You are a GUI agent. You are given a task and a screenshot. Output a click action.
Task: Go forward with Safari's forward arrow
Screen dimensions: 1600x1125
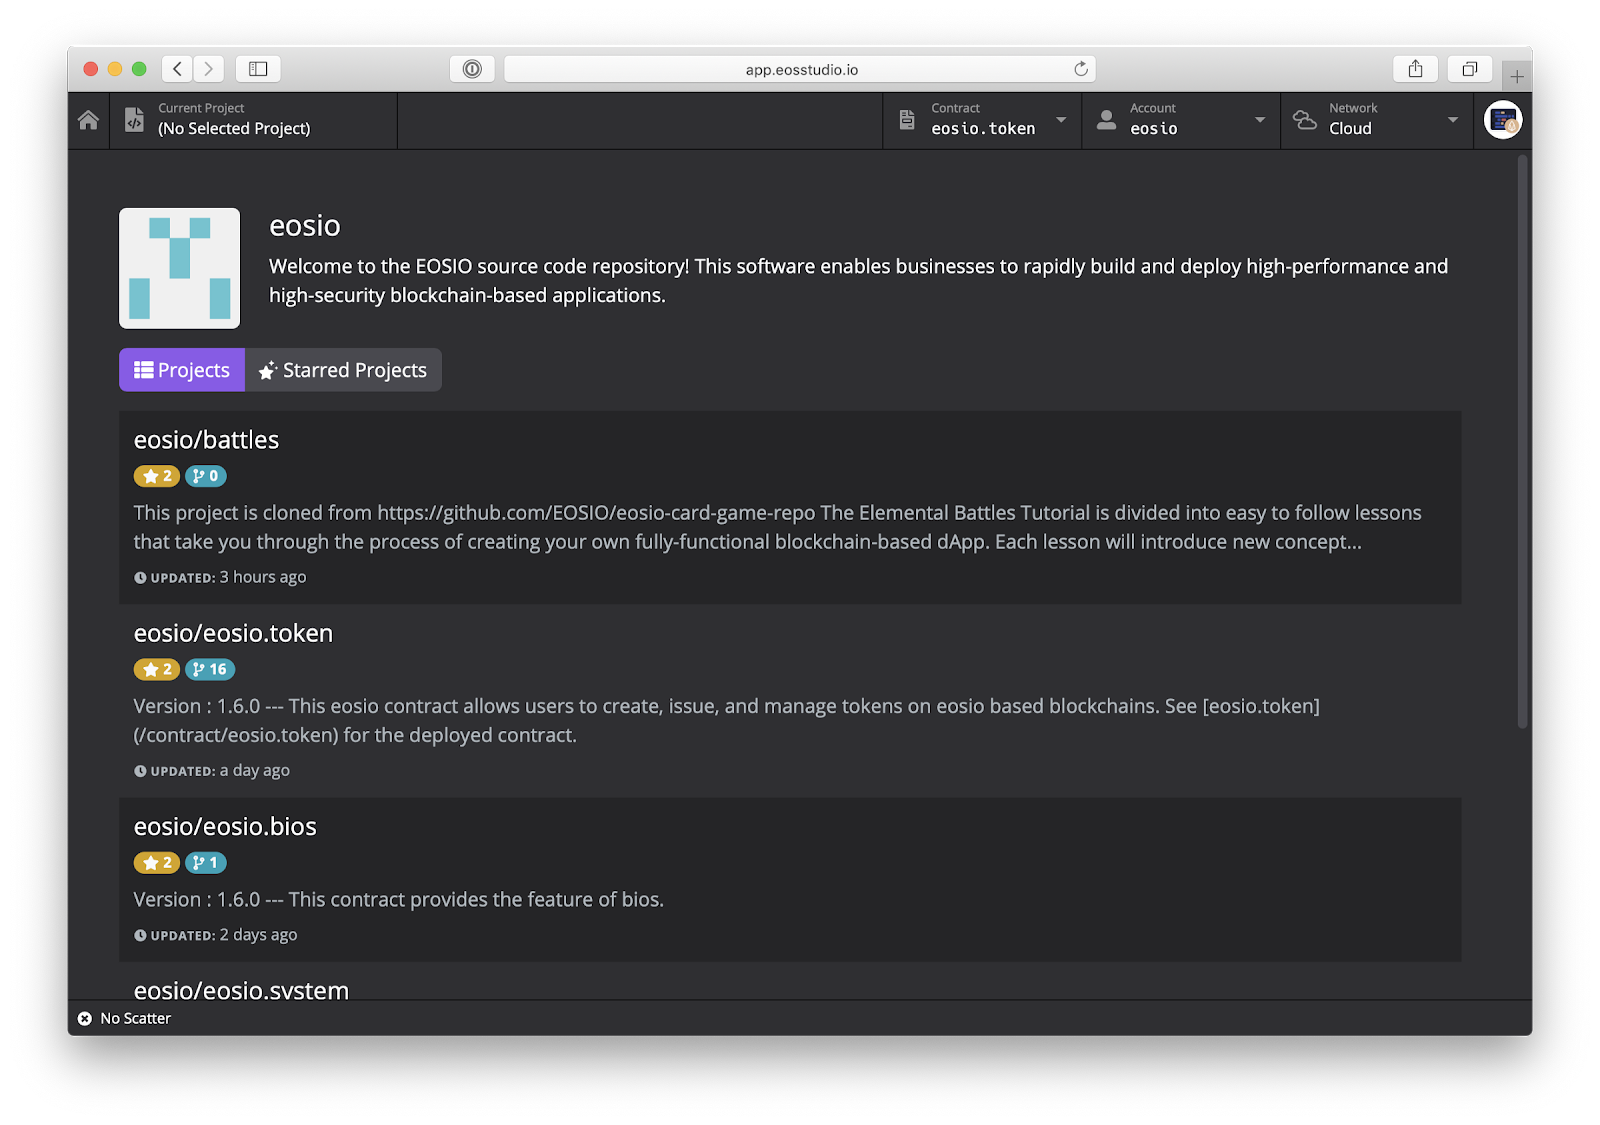click(208, 69)
